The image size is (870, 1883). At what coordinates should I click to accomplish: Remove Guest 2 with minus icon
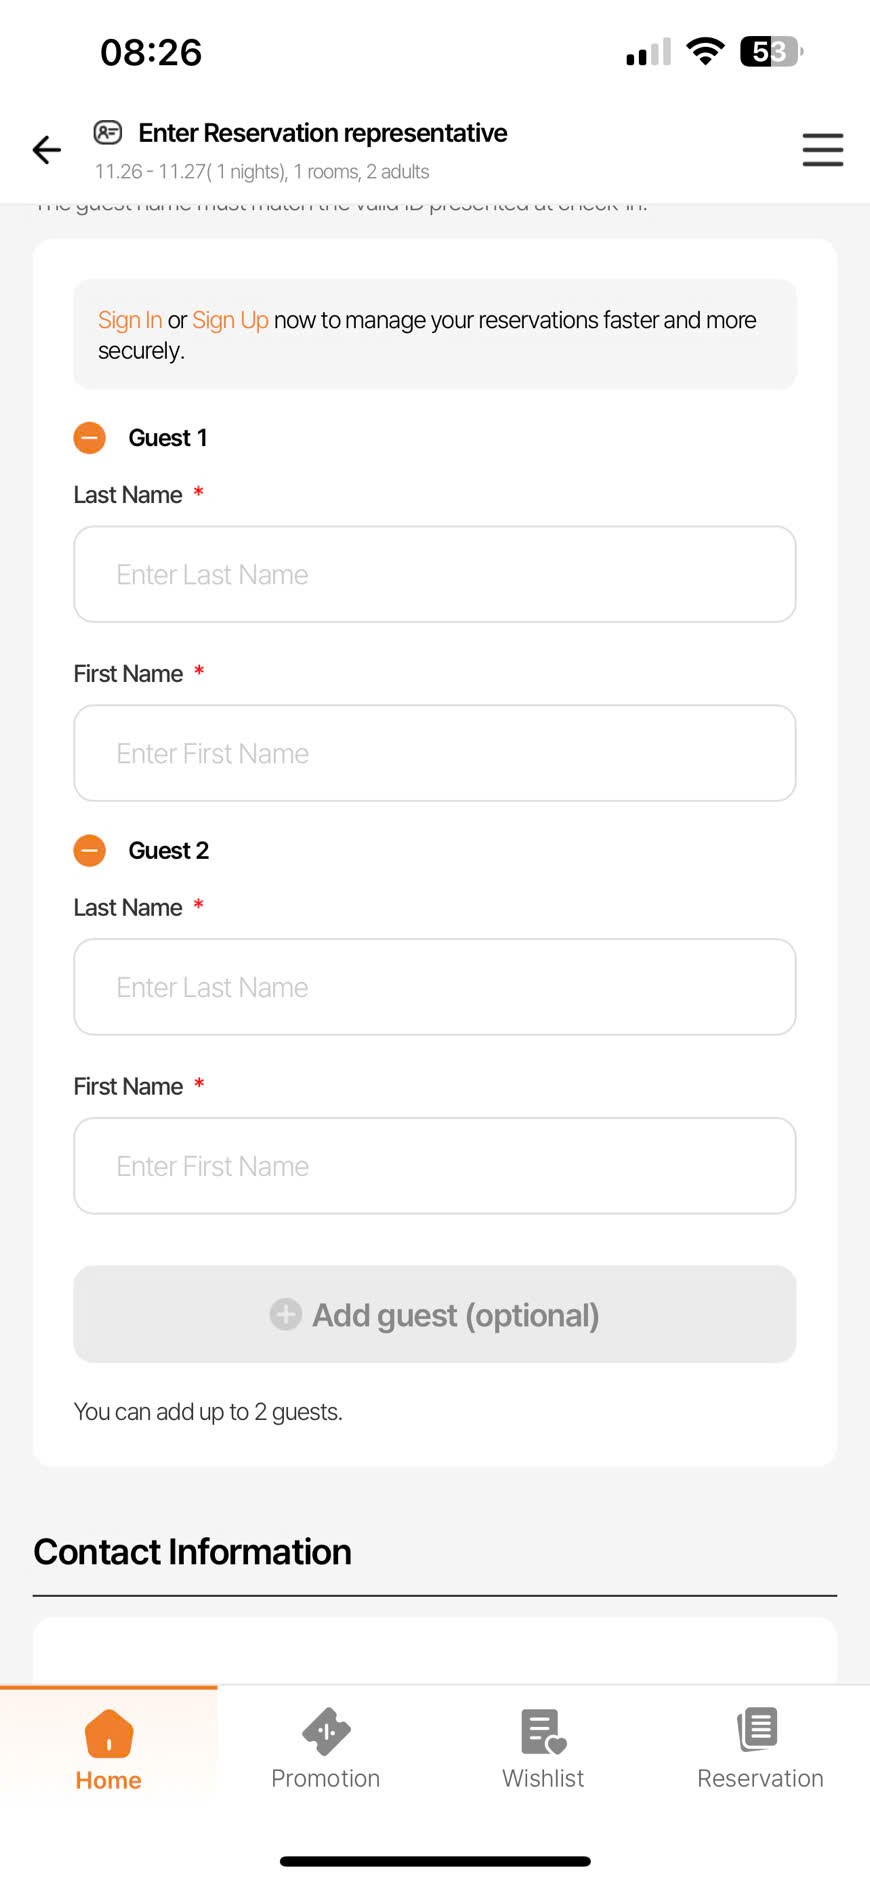pos(90,851)
